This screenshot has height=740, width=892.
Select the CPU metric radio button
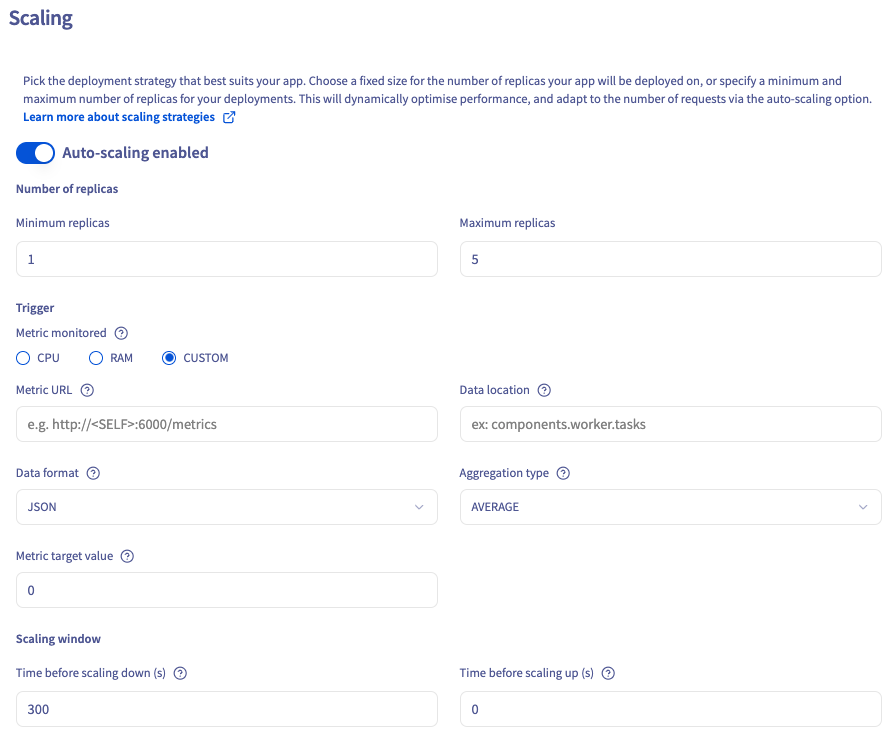23,358
